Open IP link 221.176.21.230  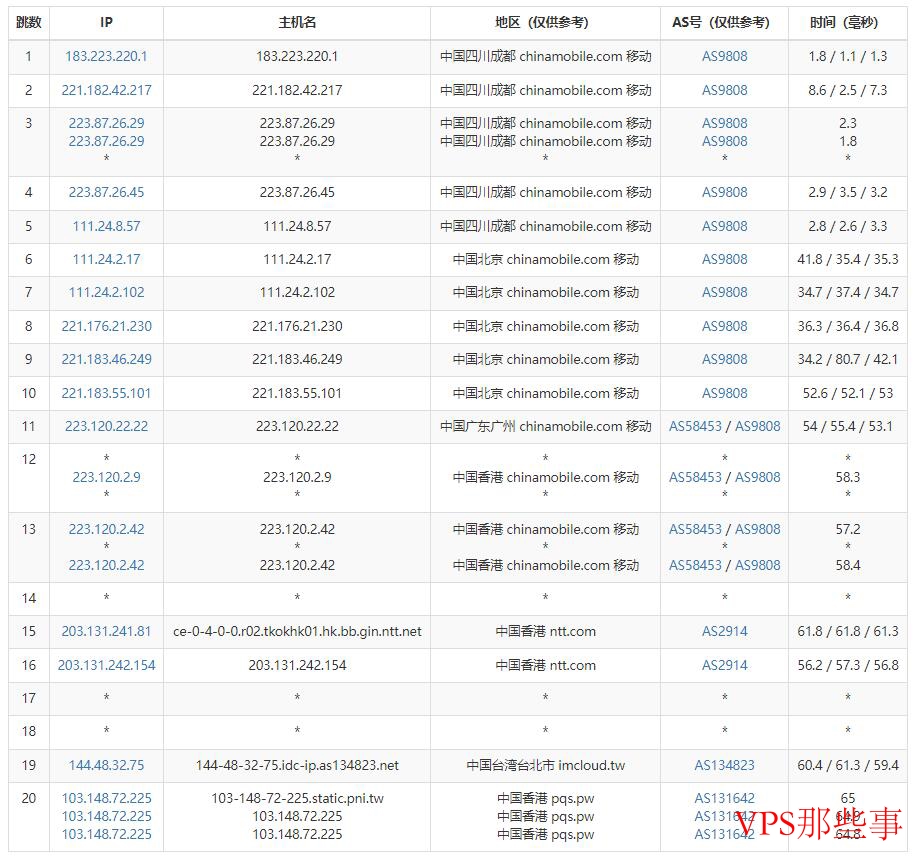pos(106,327)
